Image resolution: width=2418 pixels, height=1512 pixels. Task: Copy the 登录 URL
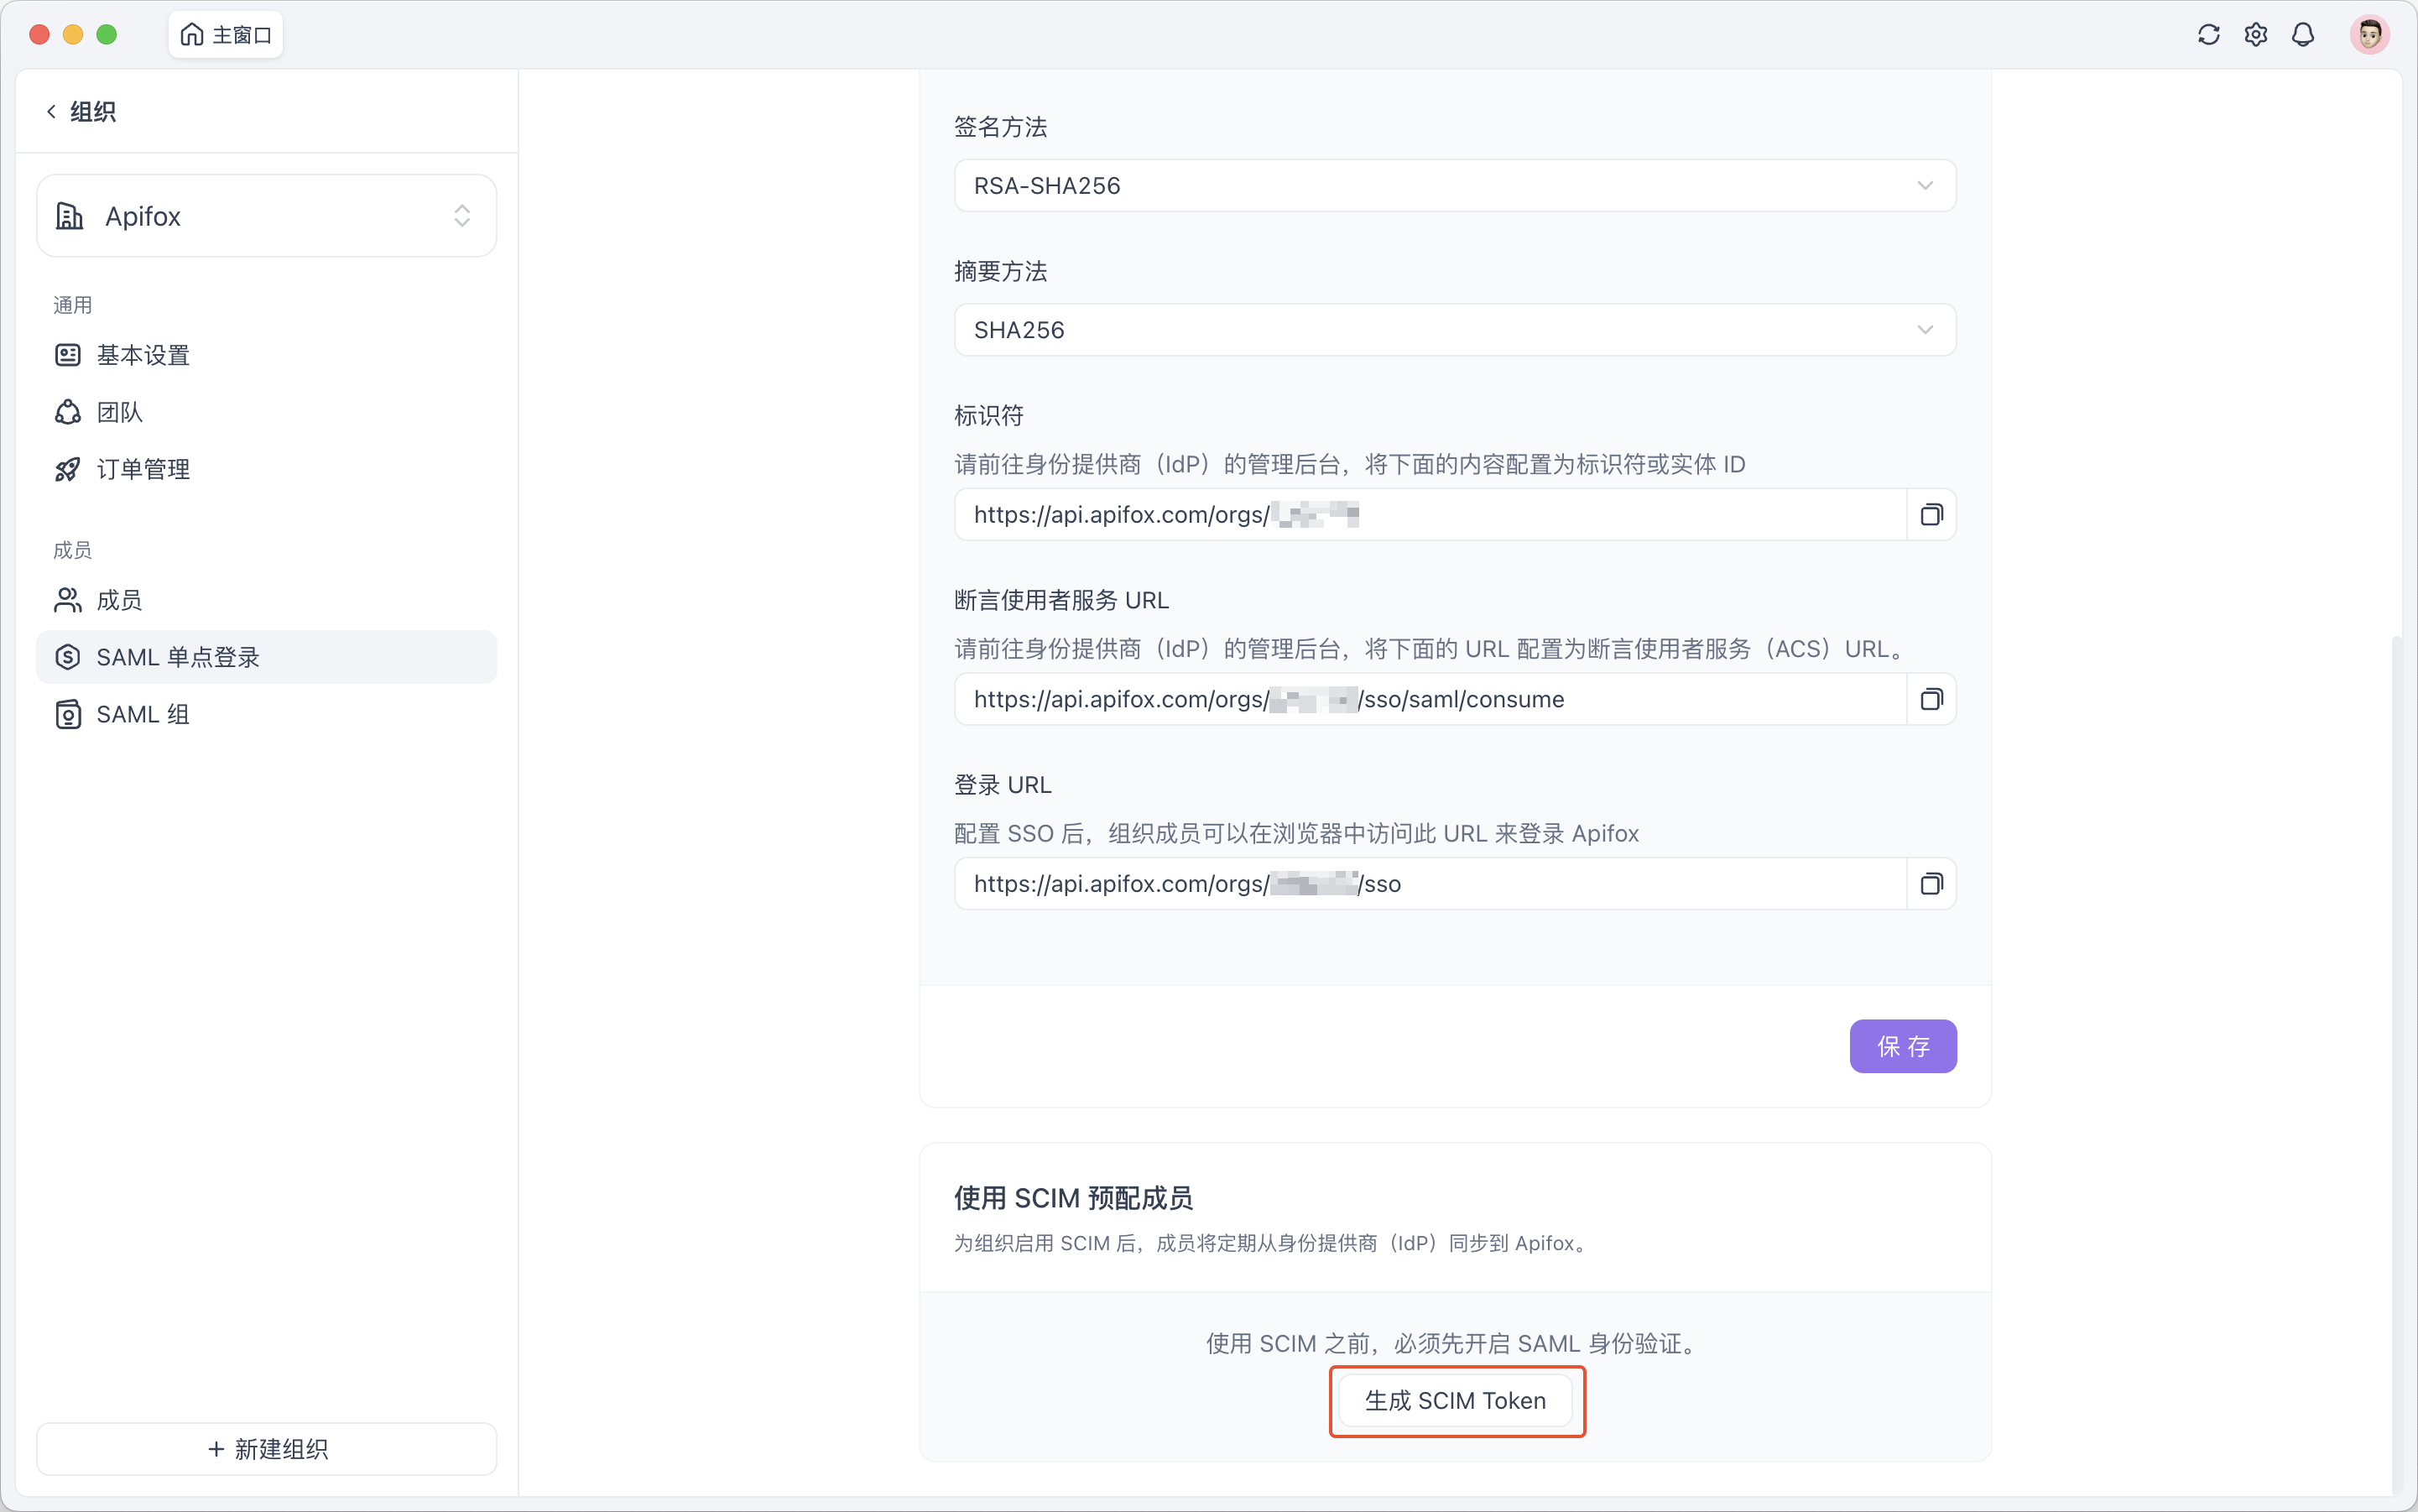(x=1930, y=883)
